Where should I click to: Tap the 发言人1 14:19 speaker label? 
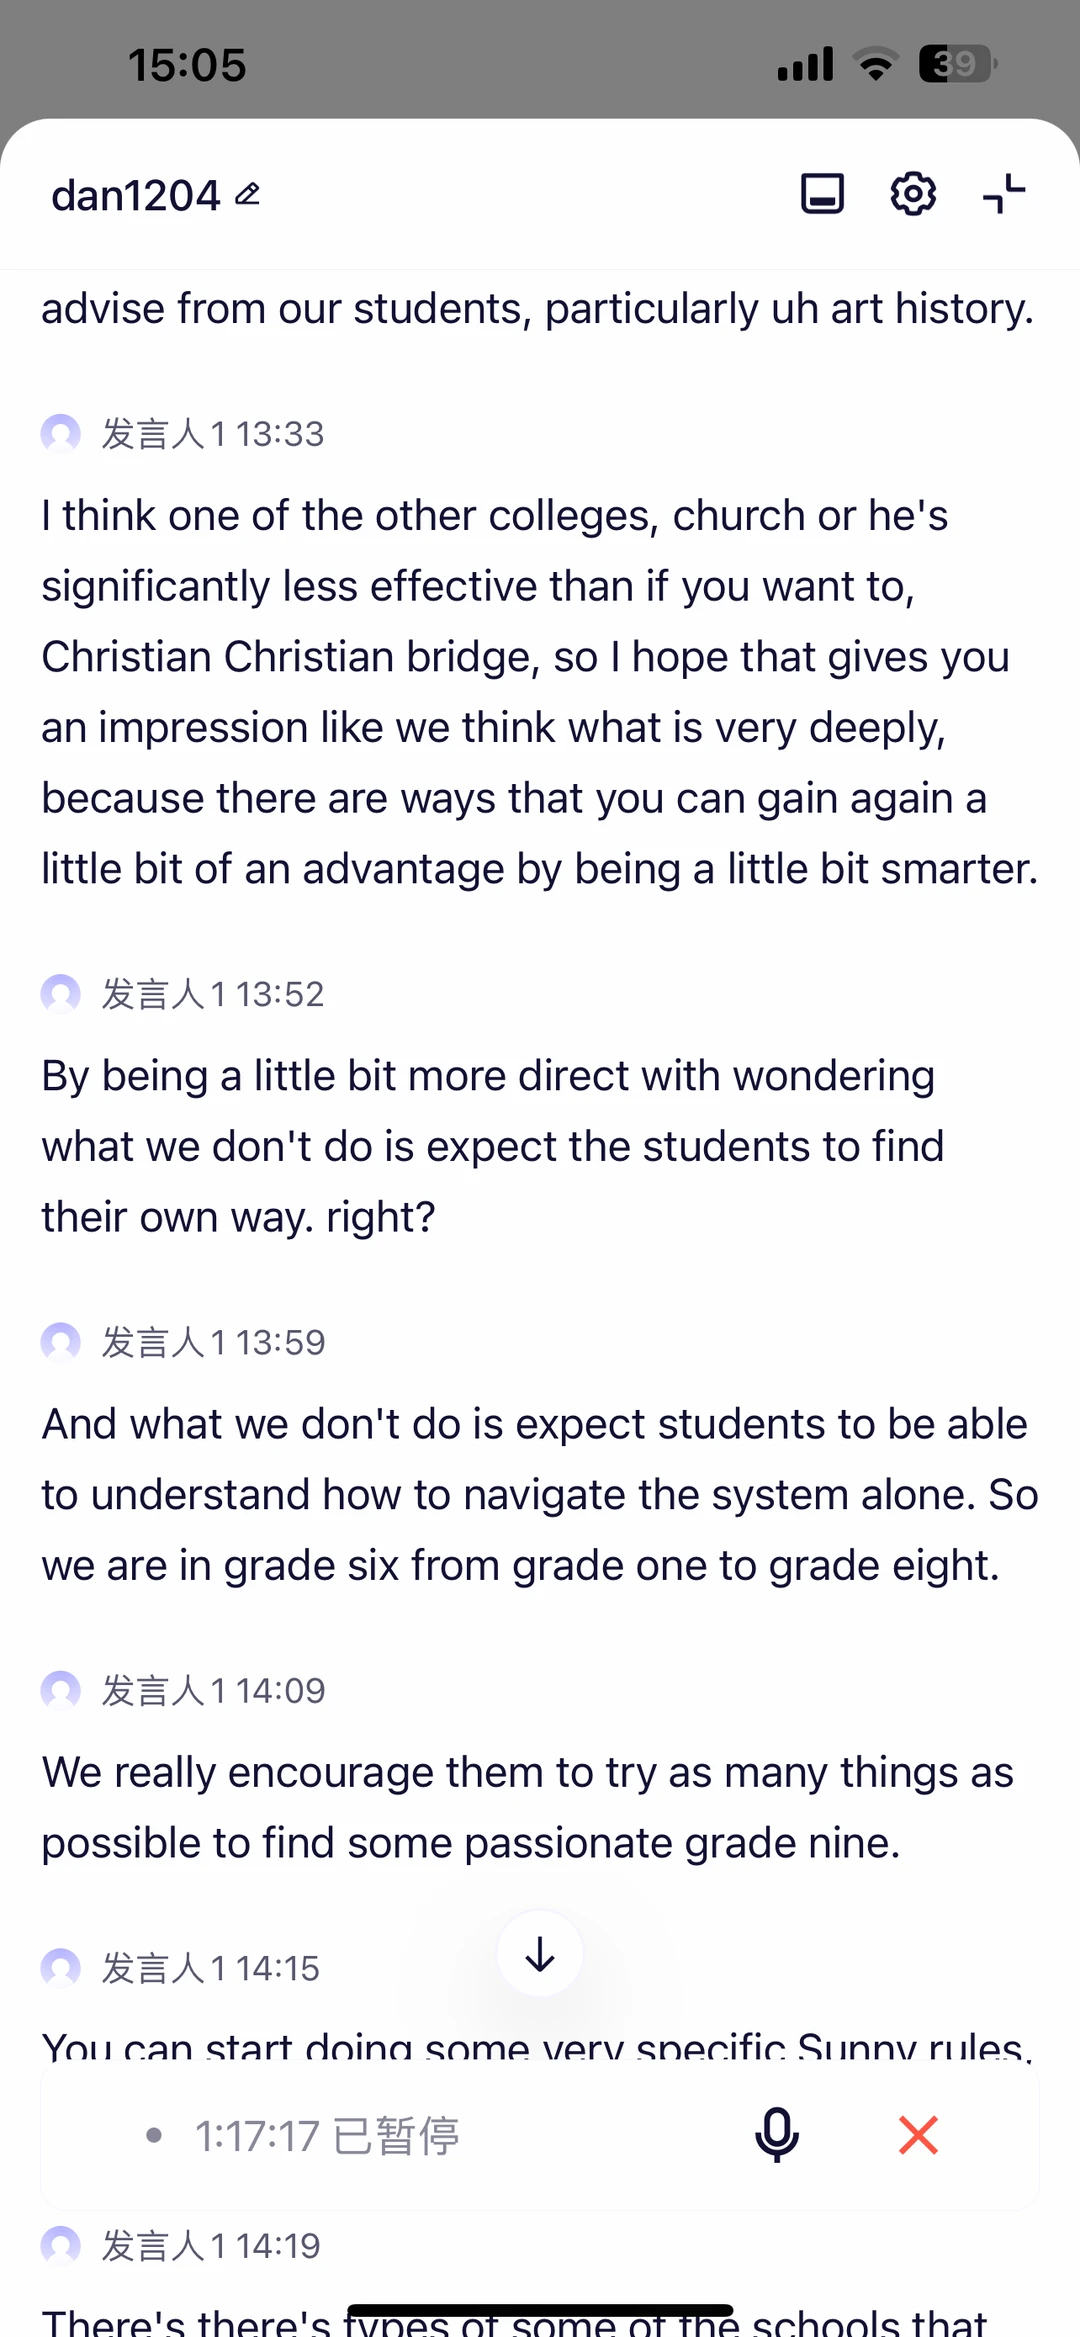pyautogui.click(x=211, y=2246)
